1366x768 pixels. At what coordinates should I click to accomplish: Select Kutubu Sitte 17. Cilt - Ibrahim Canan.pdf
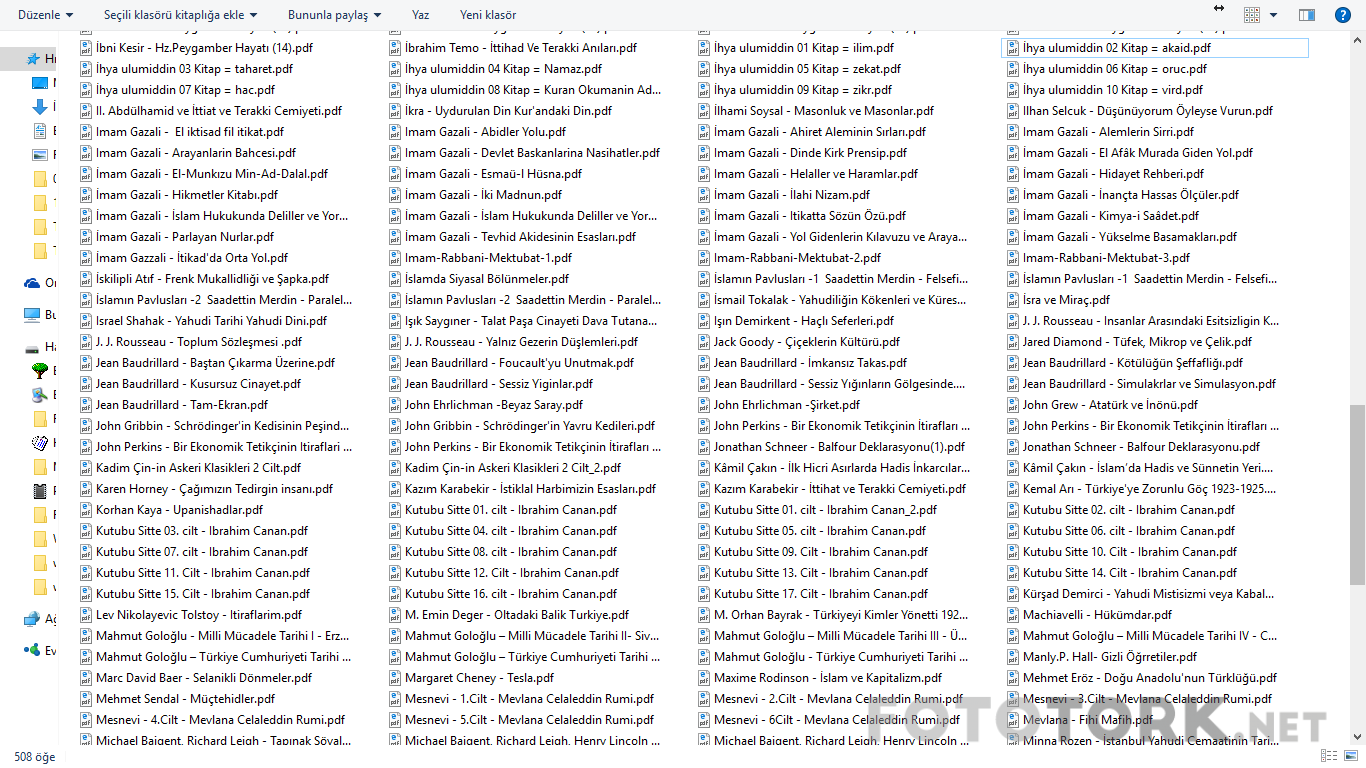812,593
